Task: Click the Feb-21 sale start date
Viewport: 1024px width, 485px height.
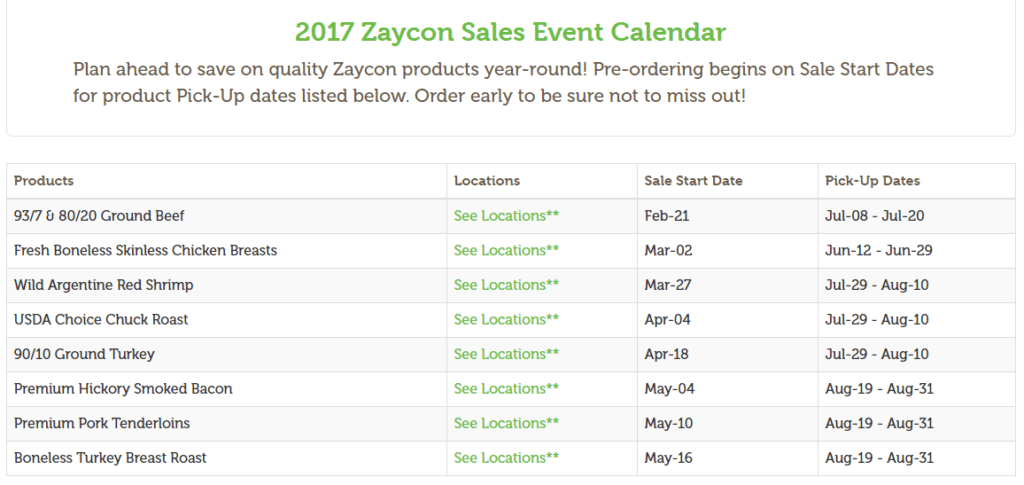Action: pyautogui.click(x=667, y=215)
